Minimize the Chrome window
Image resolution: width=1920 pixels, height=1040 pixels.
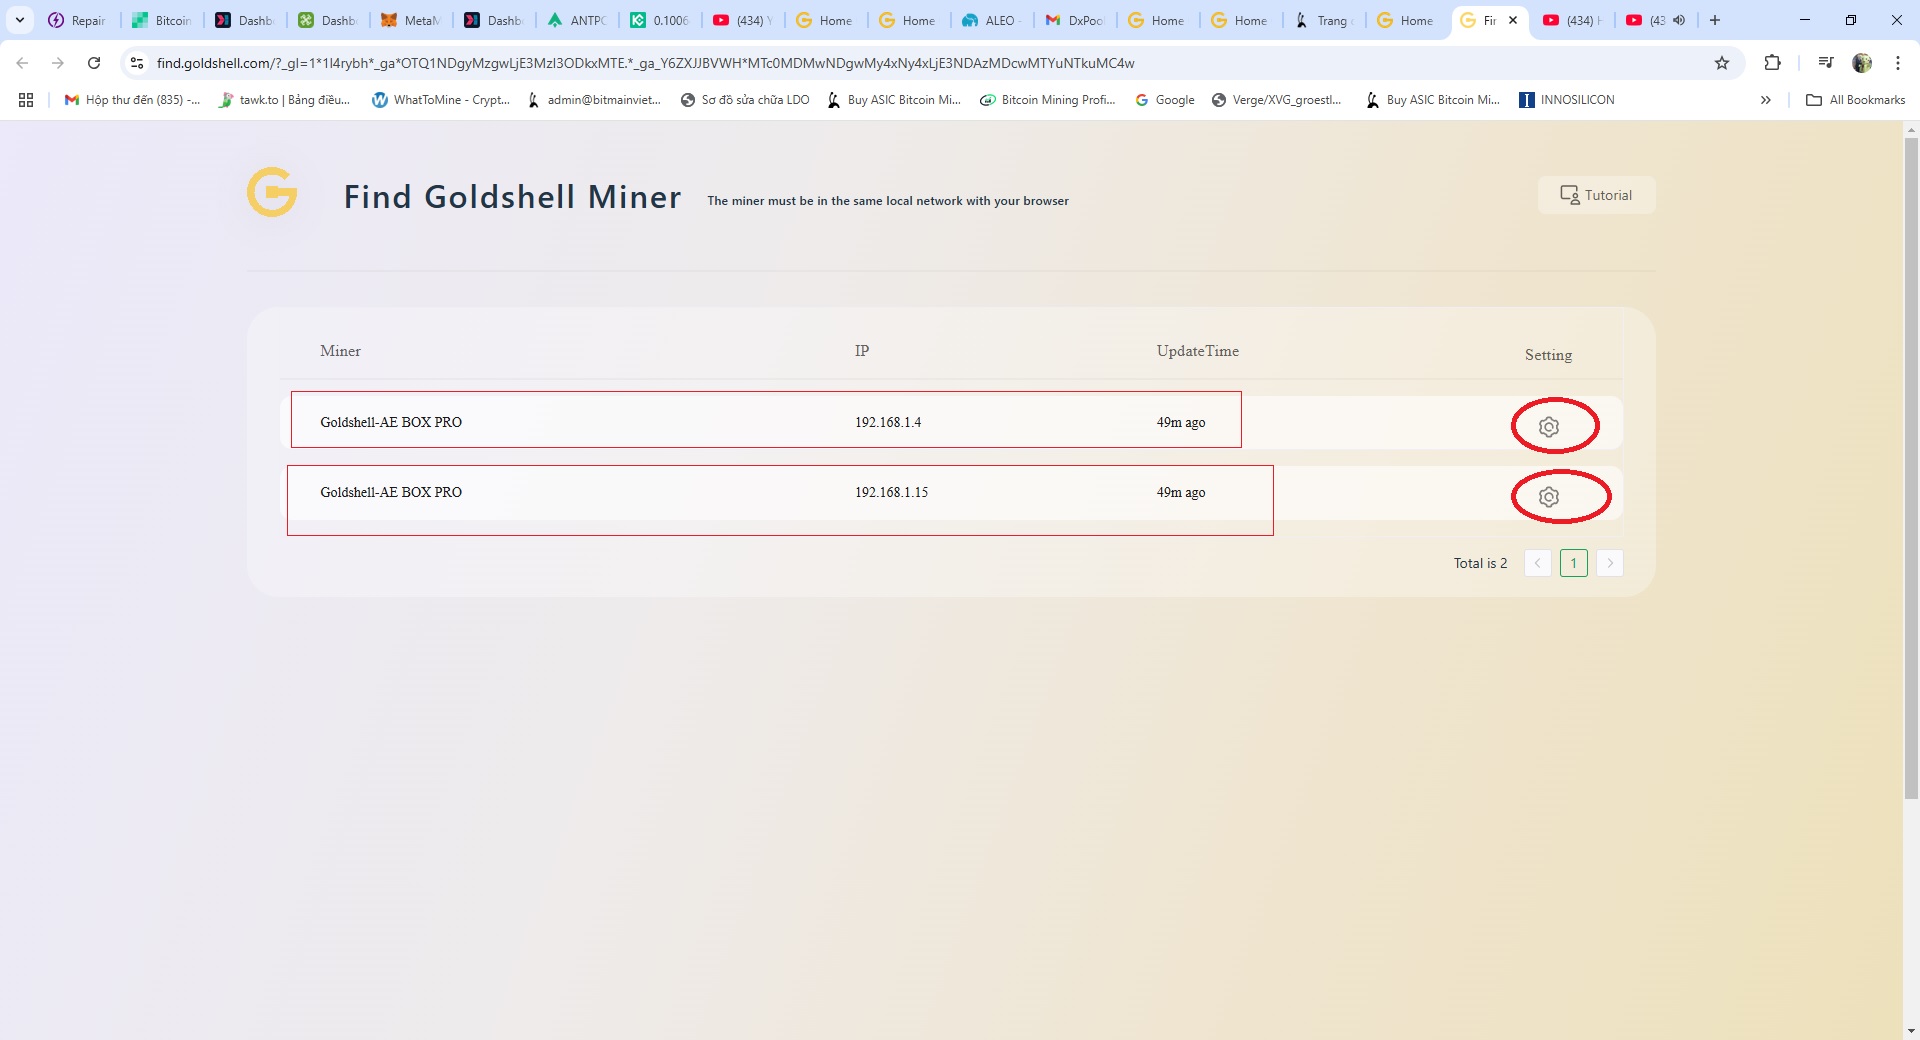(1805, 20)
